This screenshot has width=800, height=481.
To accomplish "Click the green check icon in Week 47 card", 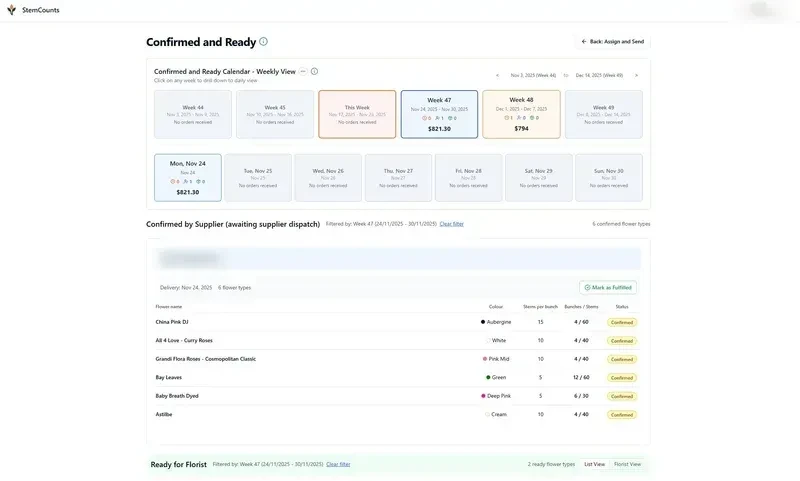I will [x=450, y=118].
